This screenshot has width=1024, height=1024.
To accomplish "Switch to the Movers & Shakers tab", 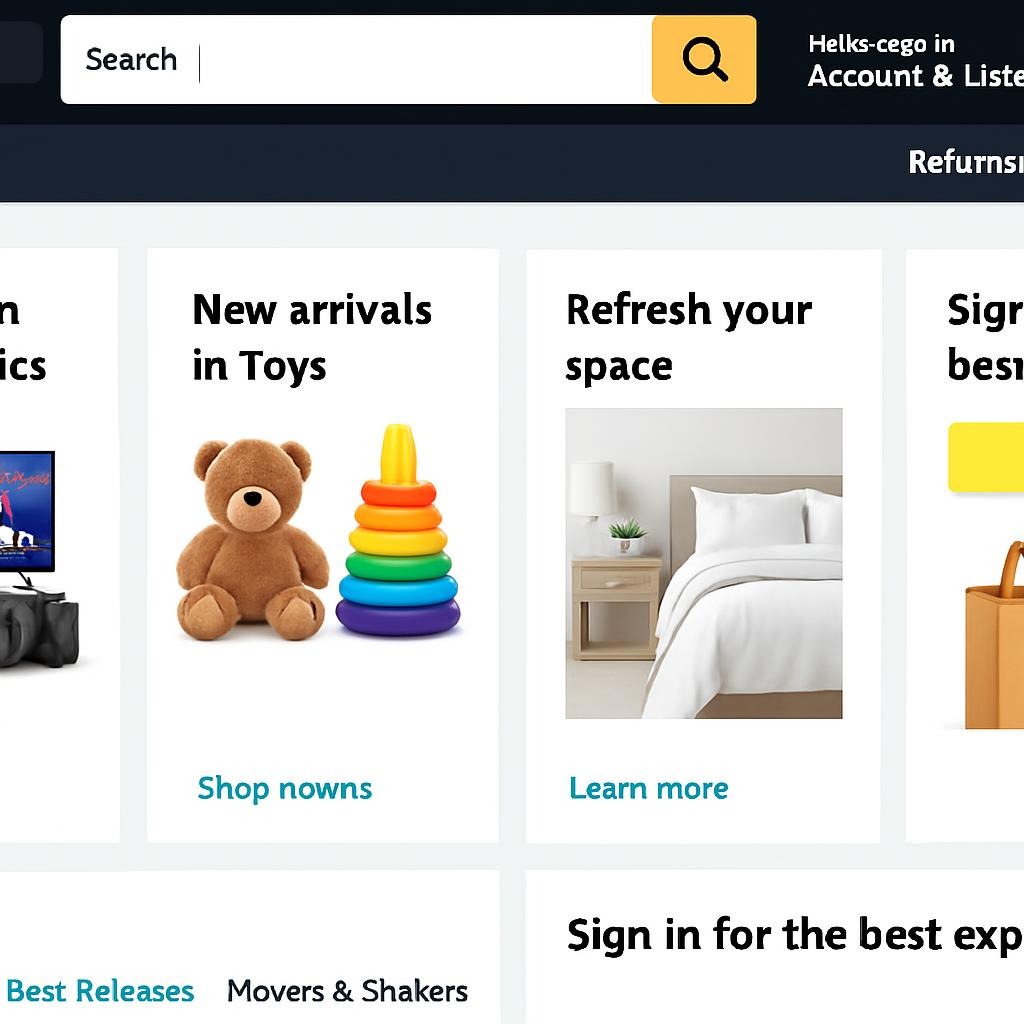I will pos(347,991).
